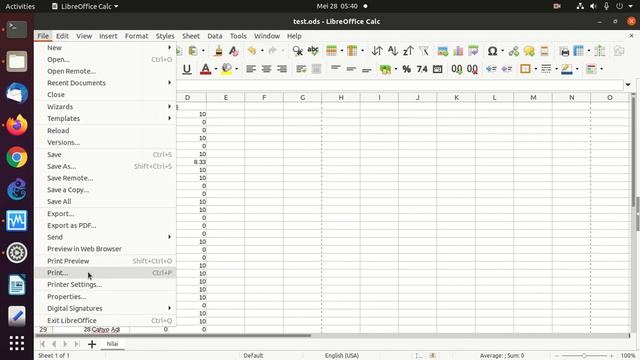Click column header H

point(341,98)
